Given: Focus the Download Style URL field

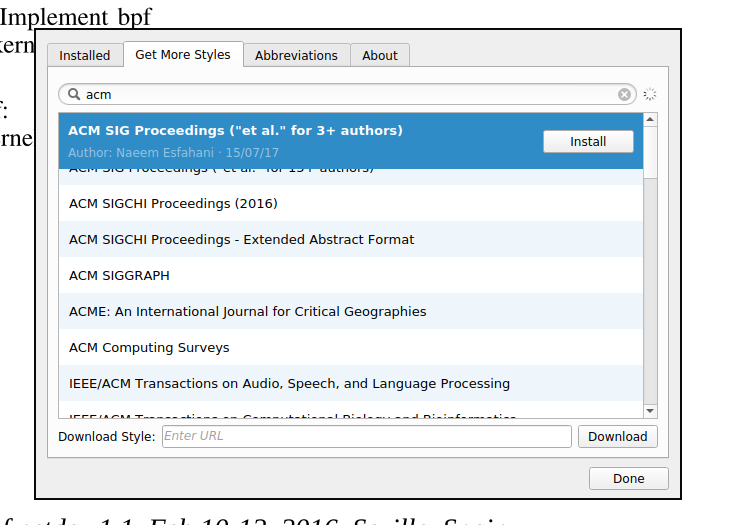Looking at the screenshot, I should [x=367, y=436].
